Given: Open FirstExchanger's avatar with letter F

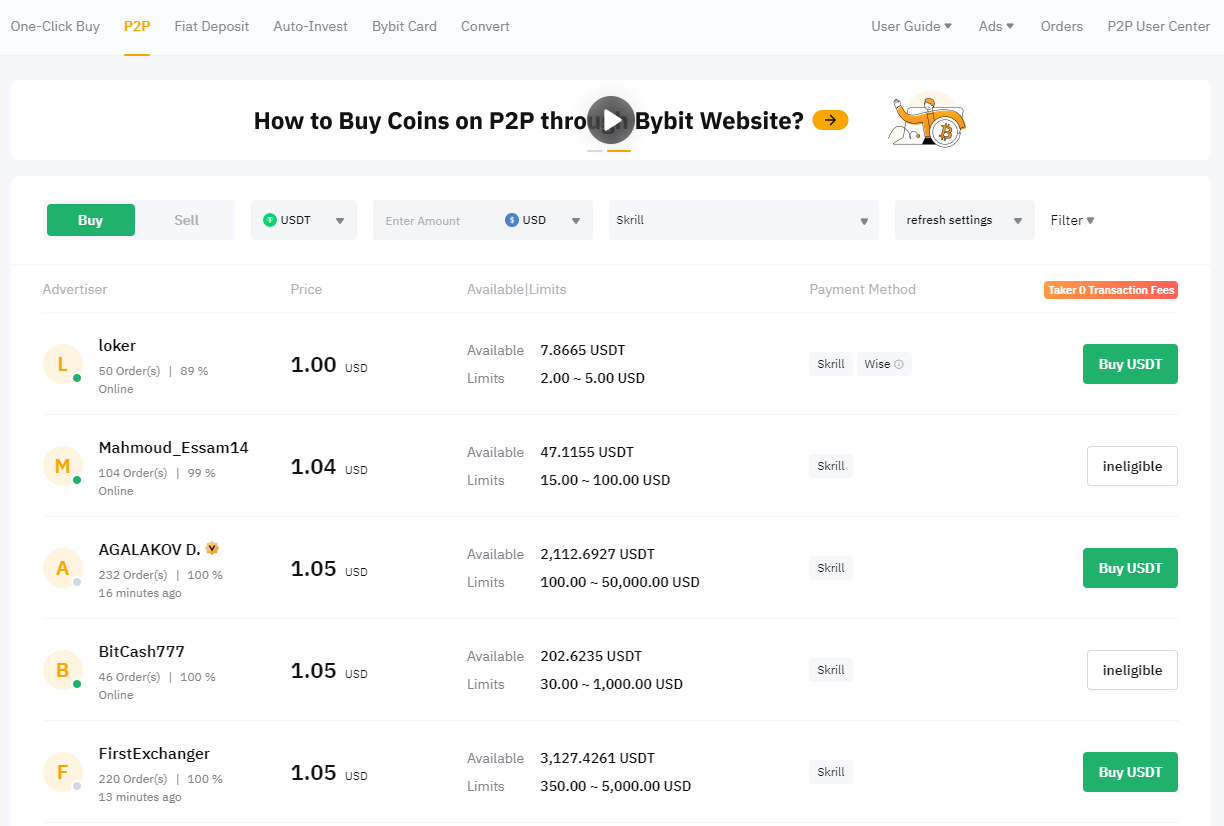Looking at the screenshot, I should 62,772.
